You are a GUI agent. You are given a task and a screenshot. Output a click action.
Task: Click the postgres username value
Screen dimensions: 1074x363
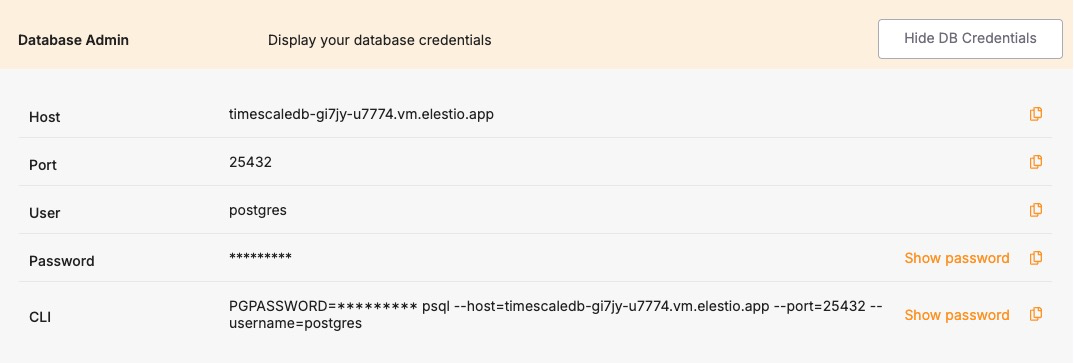pos(258,211)
